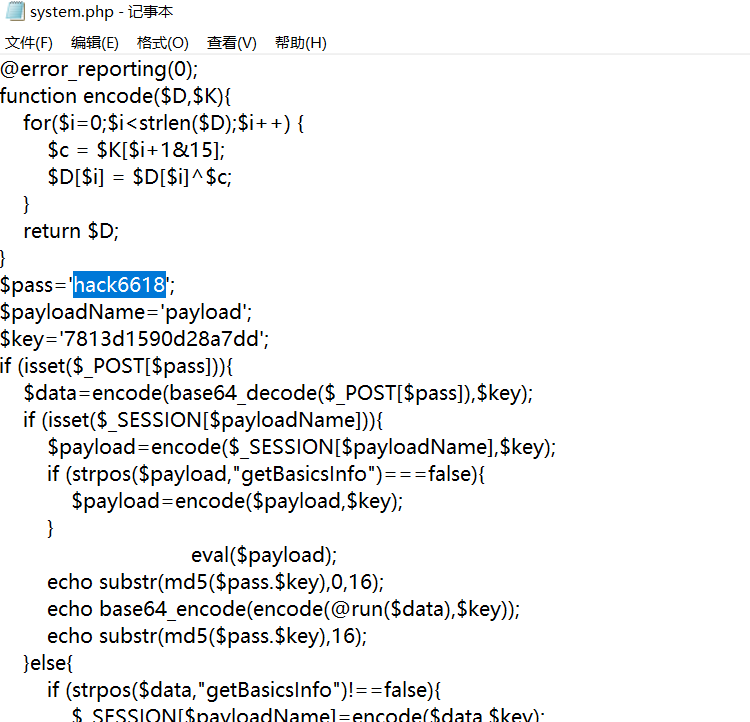750x722 pixels.
Task: Click the key value 7813d1590d28a7dd
Action: pyautogui.click(x=161, y=339)
